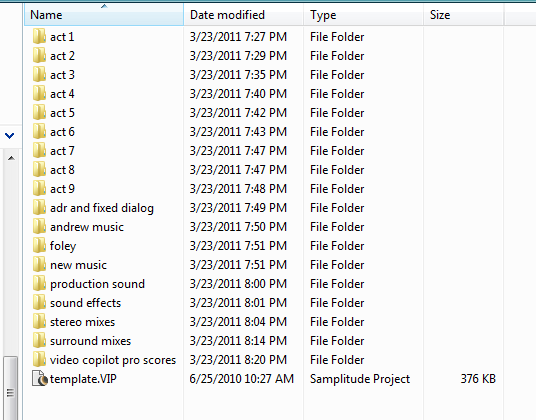Select the act 1 folder icon
This screenshot has width=536, height=420.
[x=39, y=36]
